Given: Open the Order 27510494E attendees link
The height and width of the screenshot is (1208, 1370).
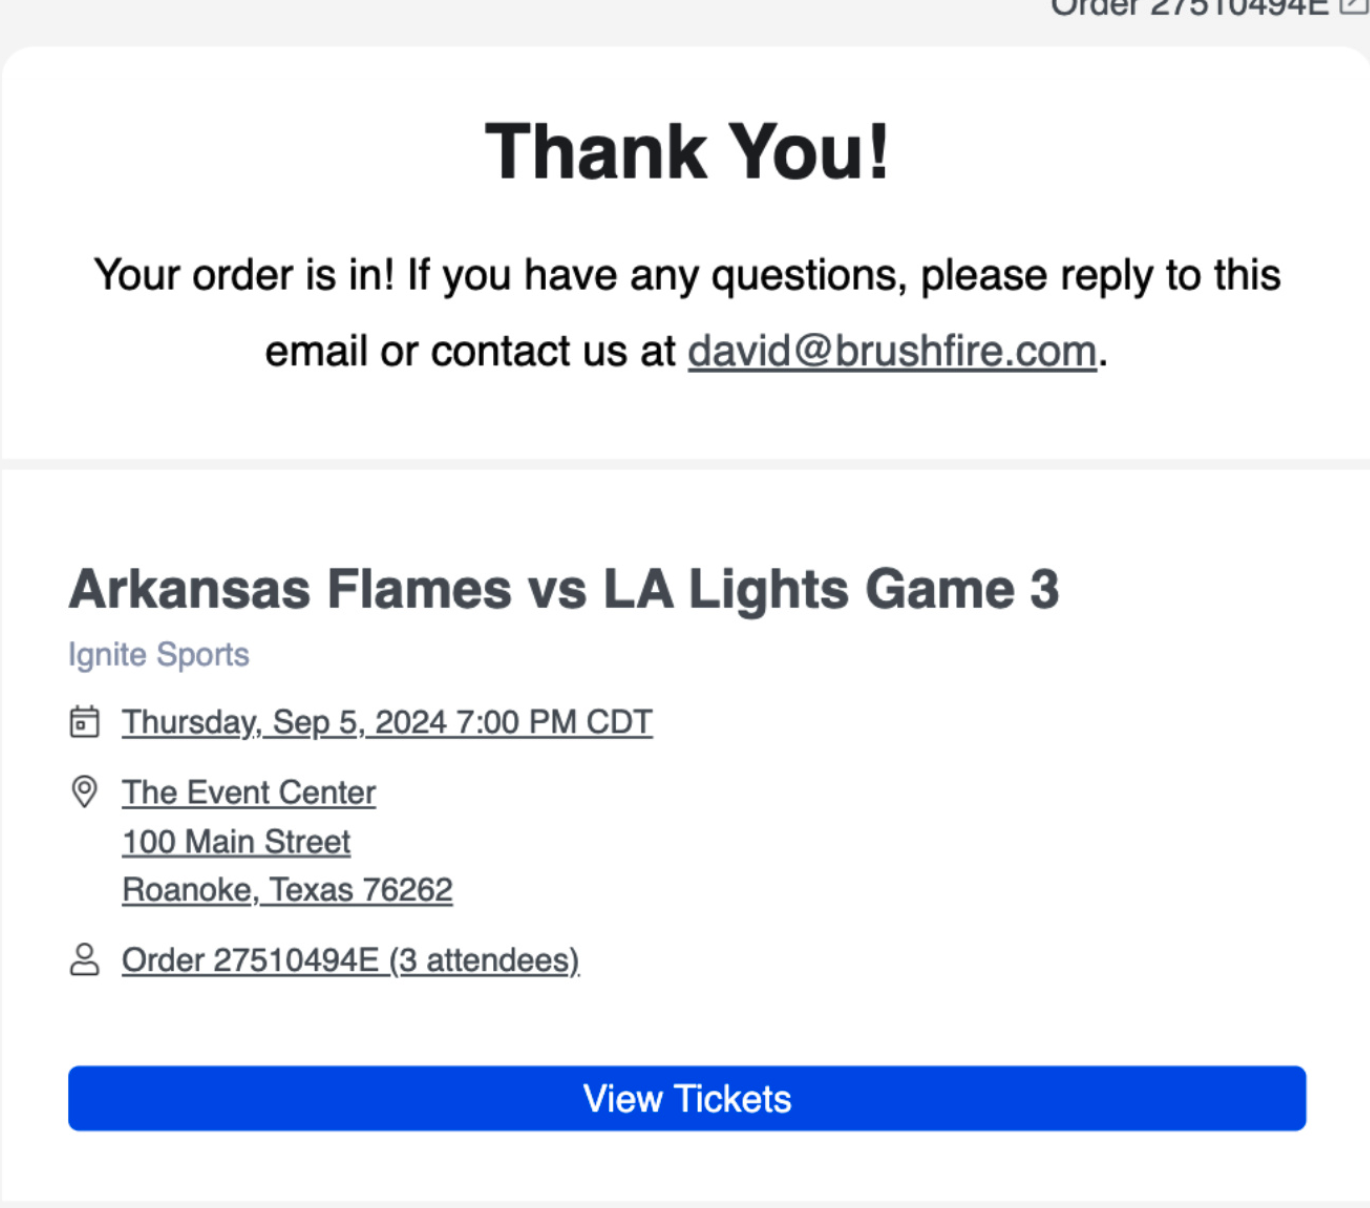Looking at the screenshot, I should coord(350,960).
